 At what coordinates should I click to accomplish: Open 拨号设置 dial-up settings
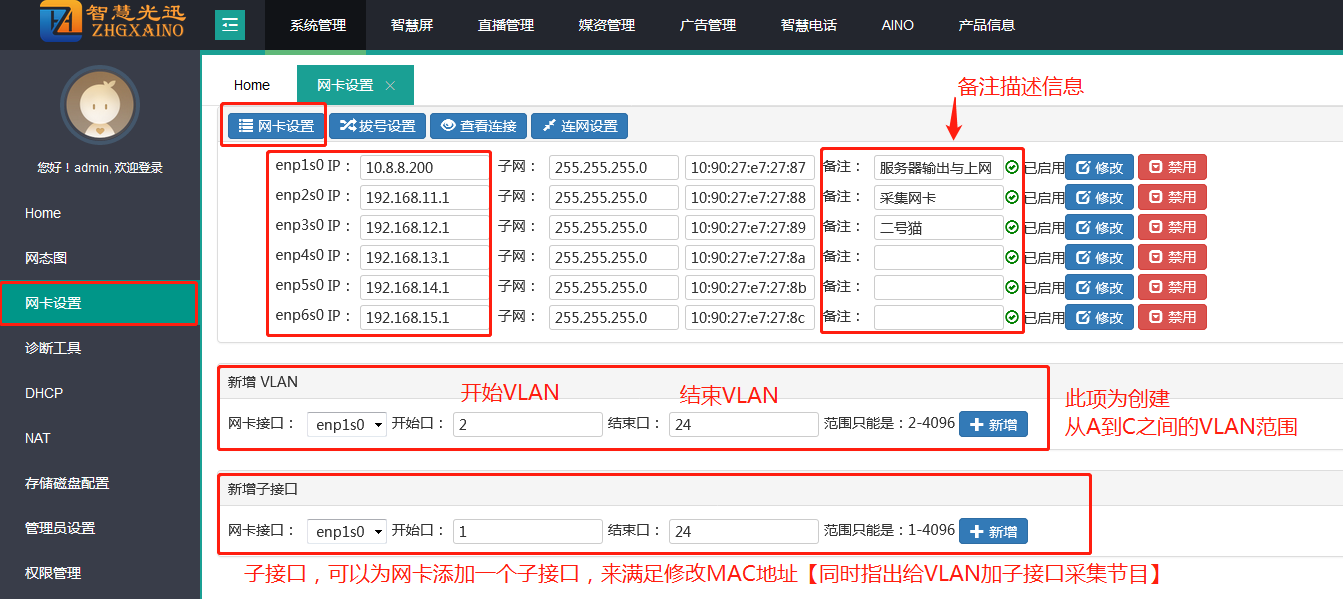377,126
